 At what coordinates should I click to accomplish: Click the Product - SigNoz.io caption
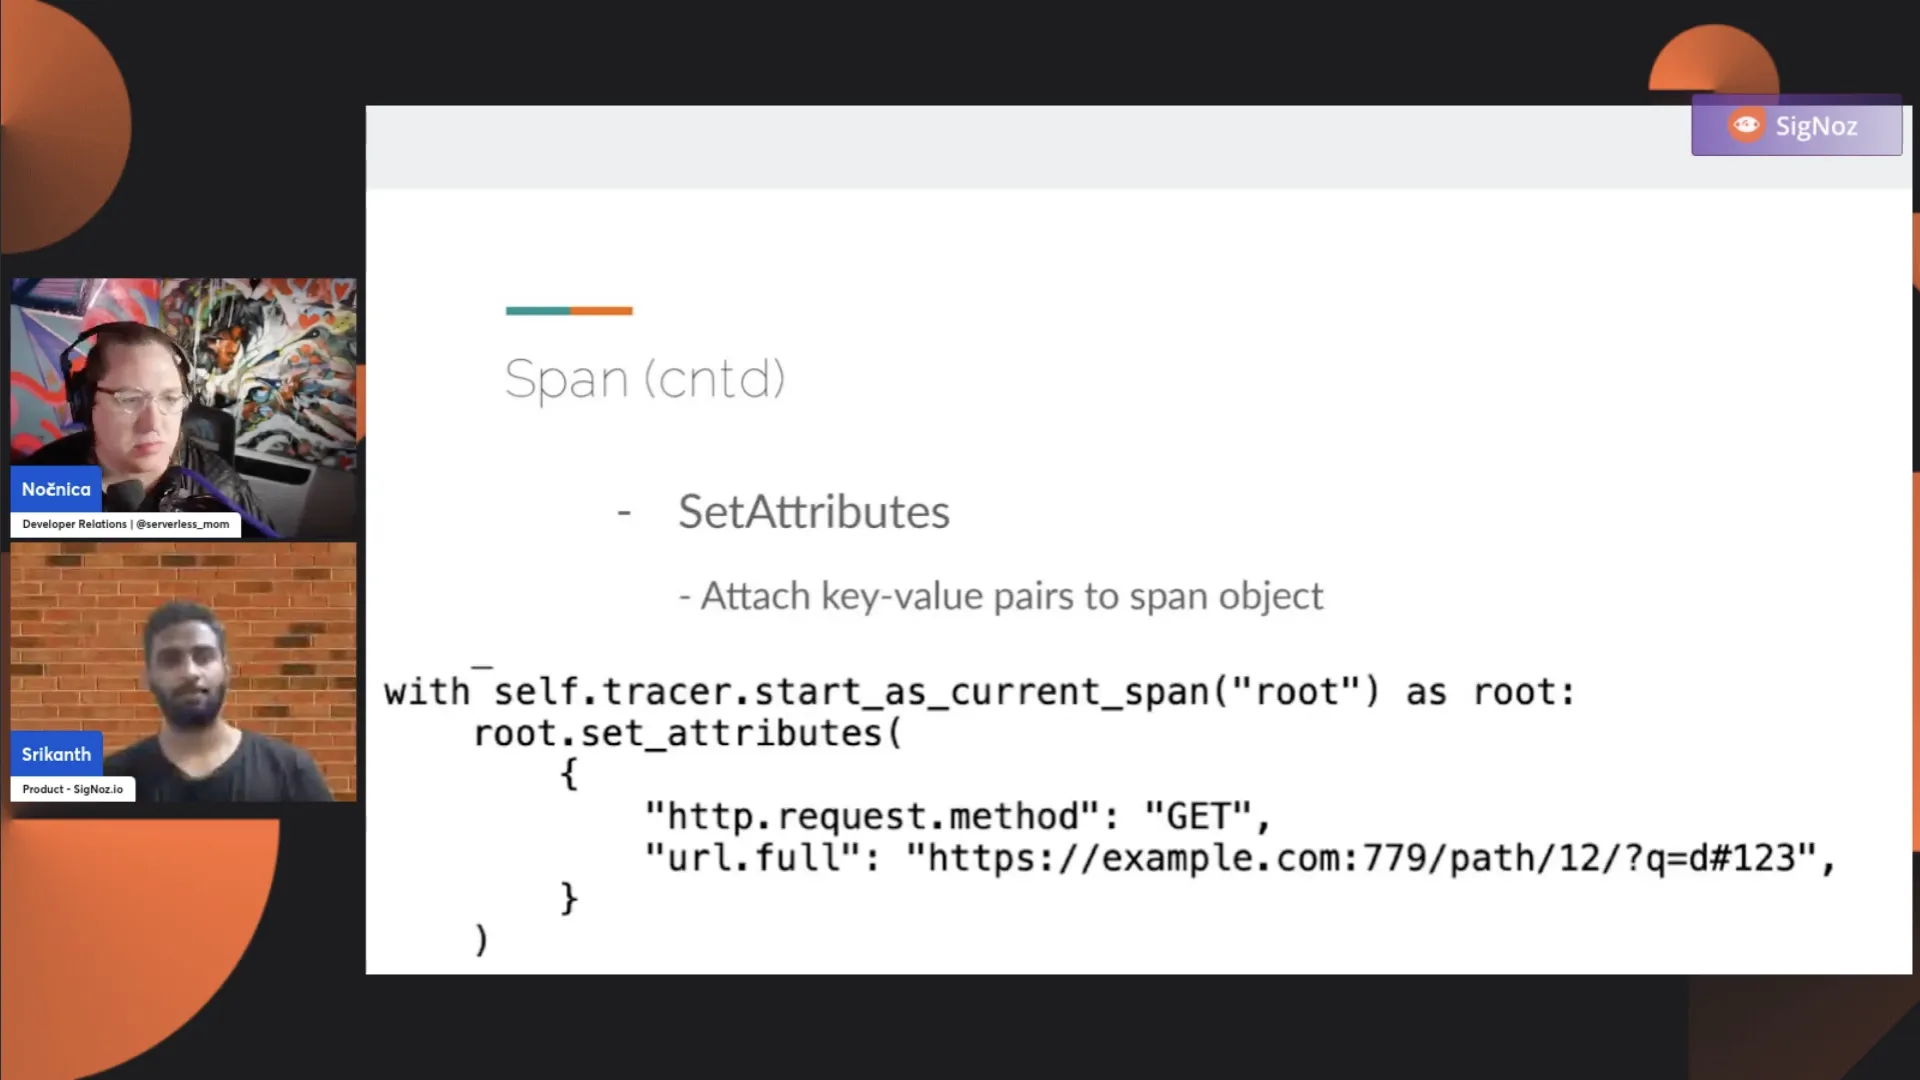pos(73,789)
